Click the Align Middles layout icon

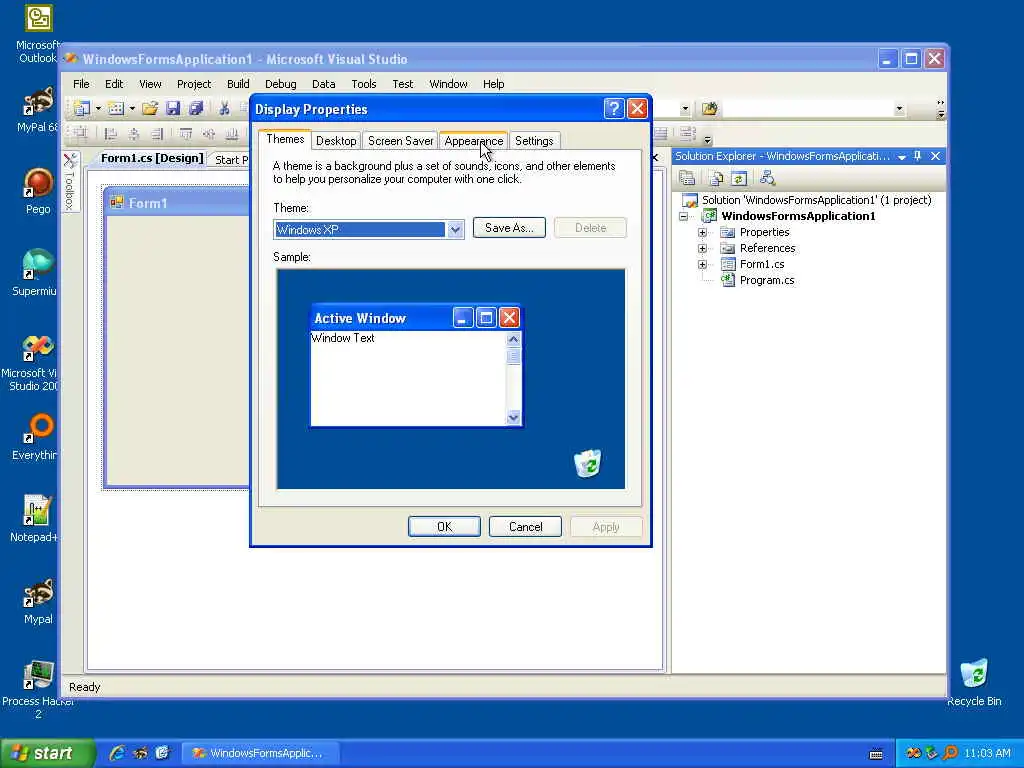[208, 134]
